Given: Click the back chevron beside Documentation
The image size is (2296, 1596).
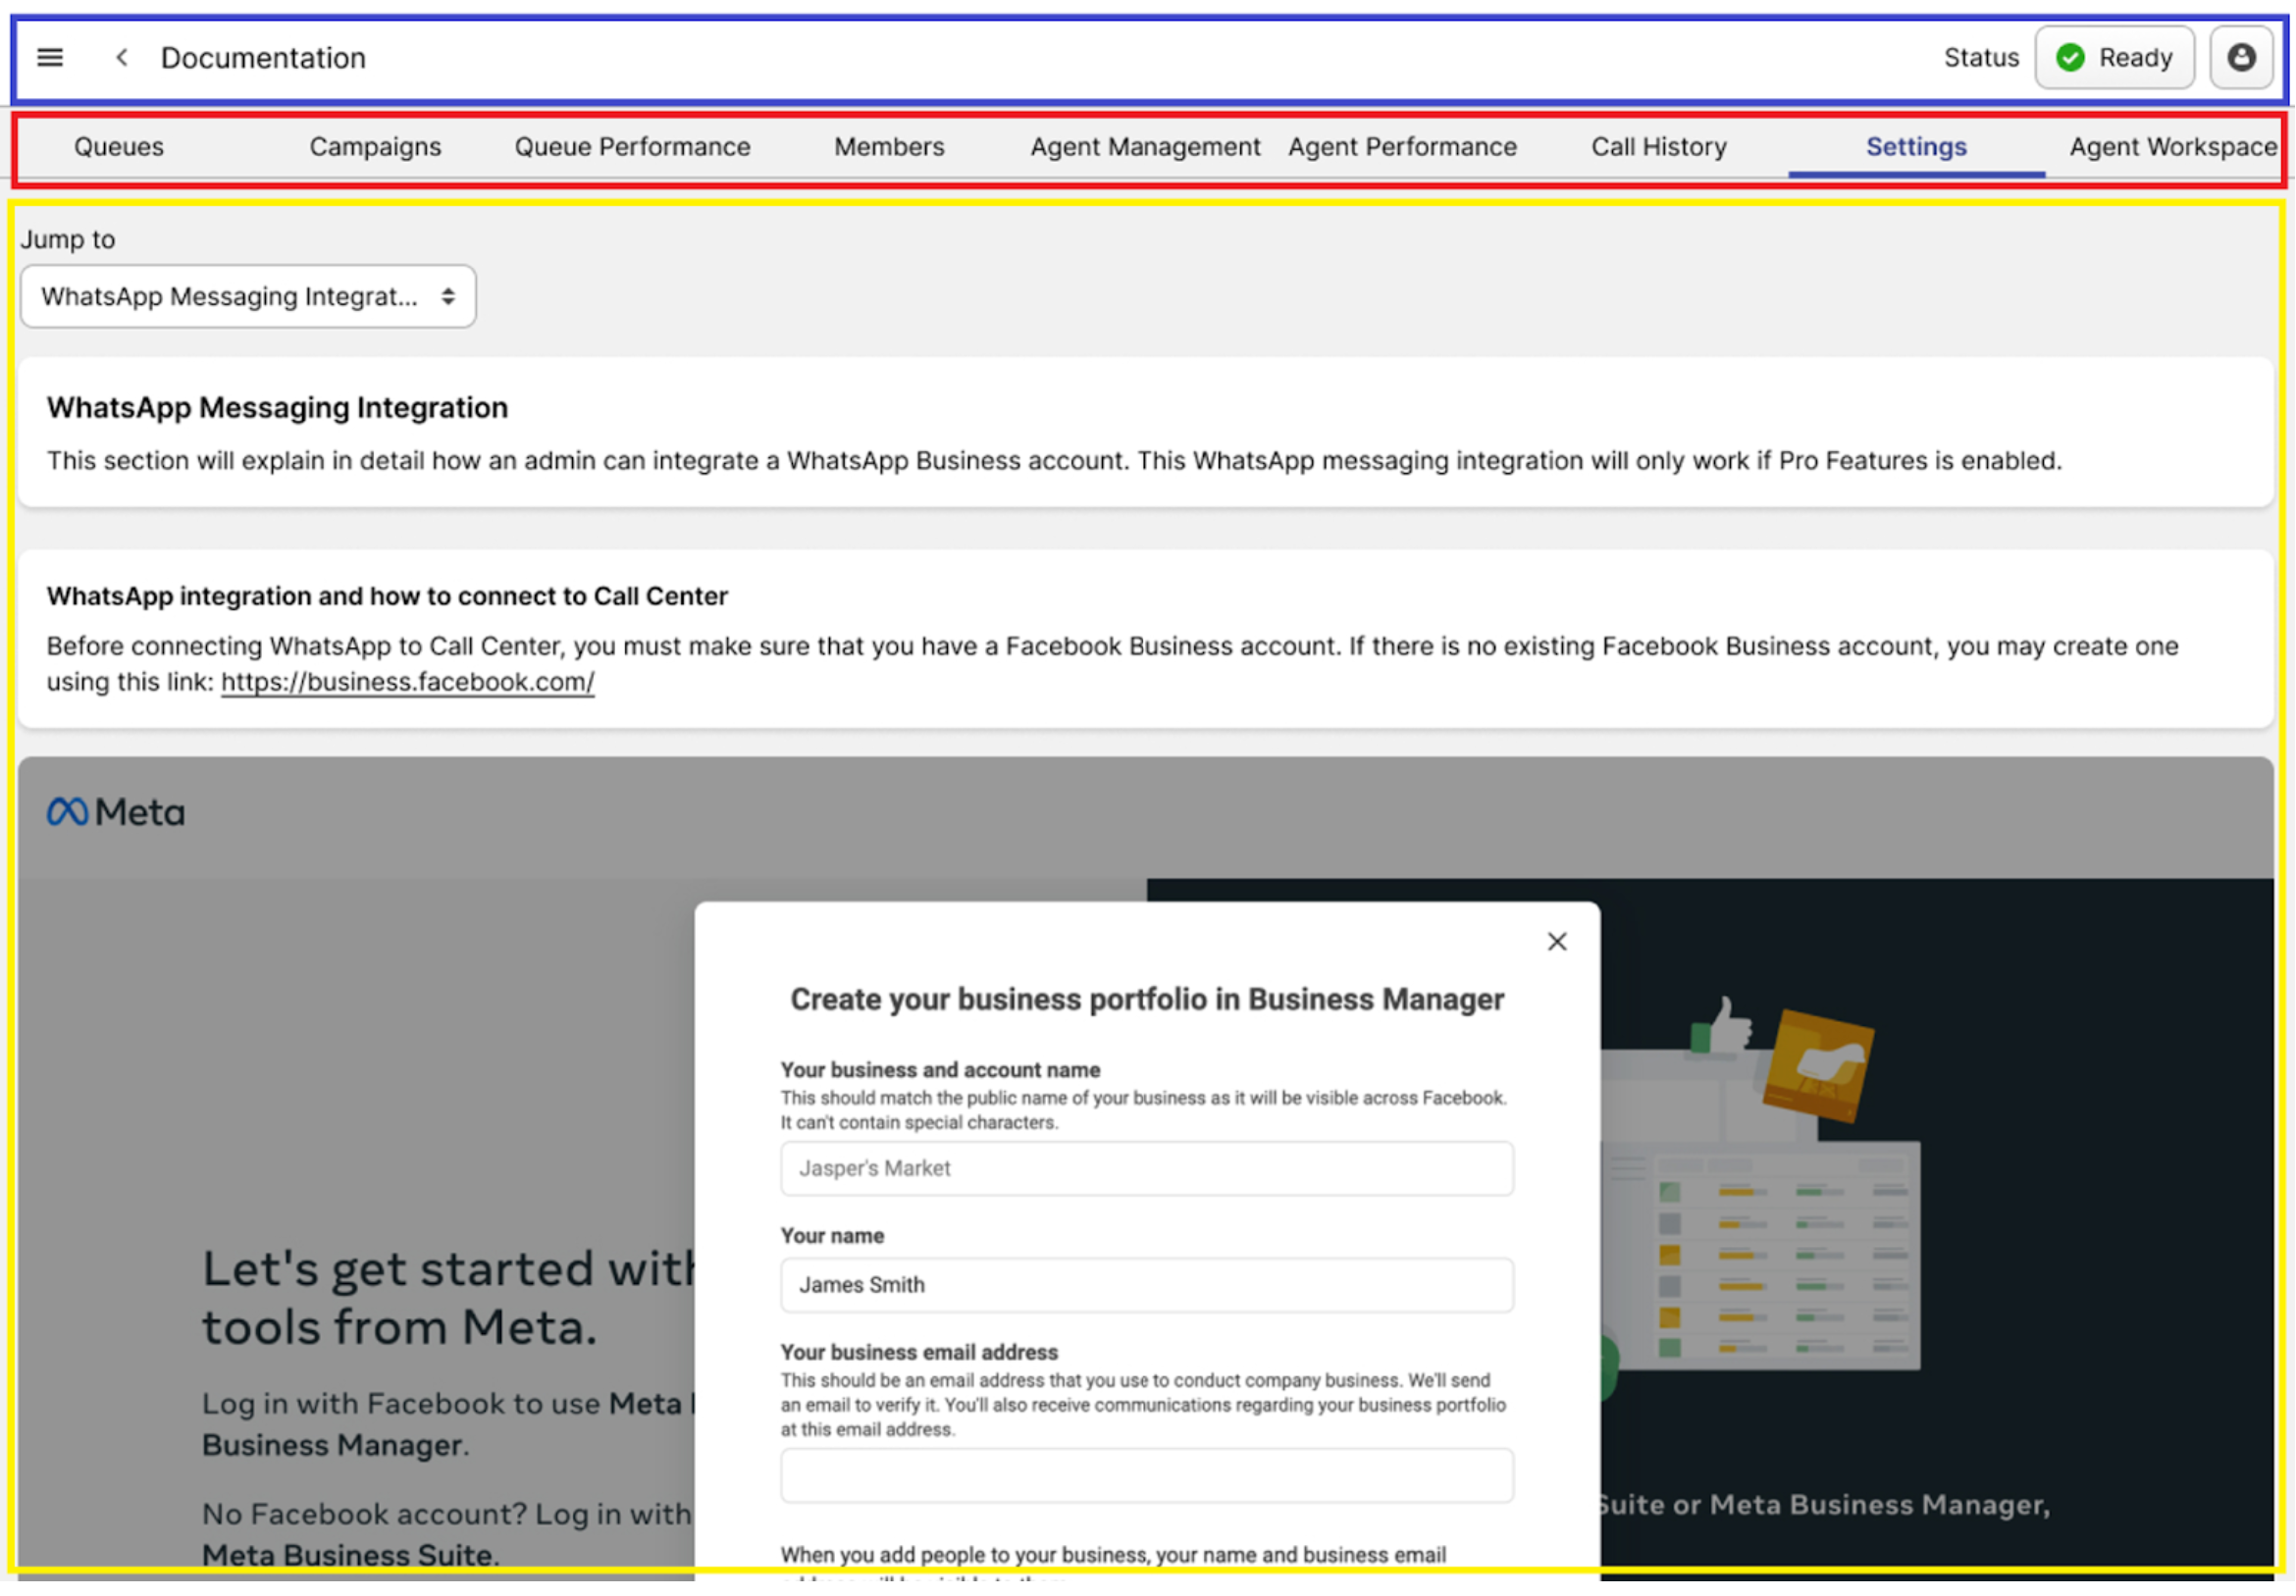Looking at the screenshot, I should [x=122, y=58].
